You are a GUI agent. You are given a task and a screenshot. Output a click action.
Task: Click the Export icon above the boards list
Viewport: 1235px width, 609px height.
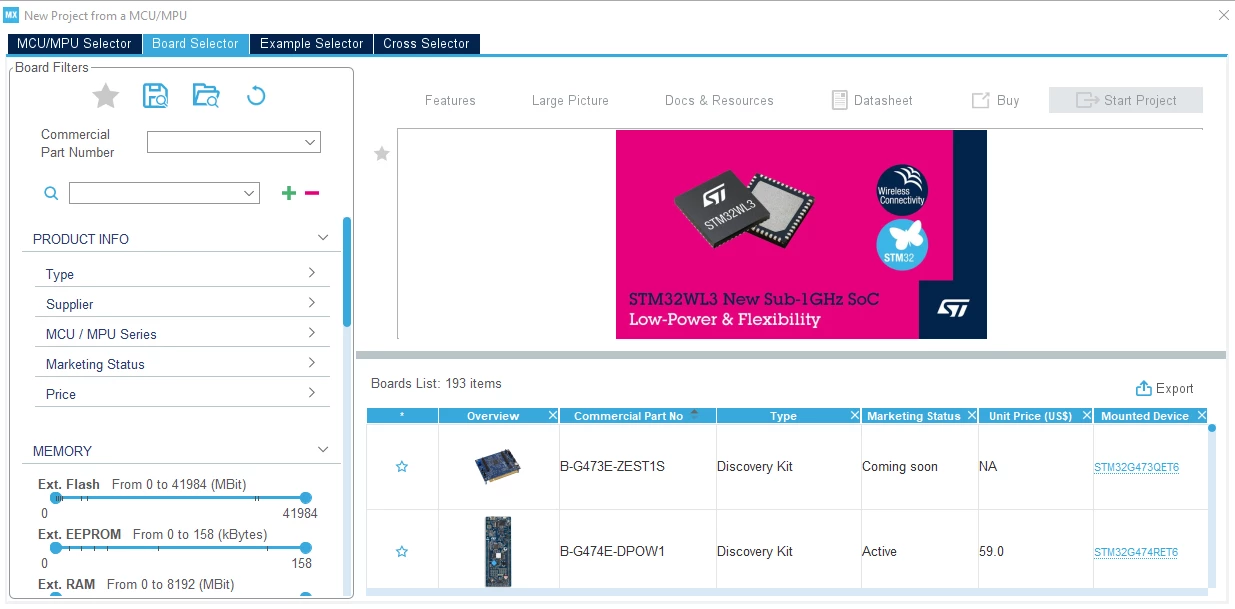coord(1144,389)
